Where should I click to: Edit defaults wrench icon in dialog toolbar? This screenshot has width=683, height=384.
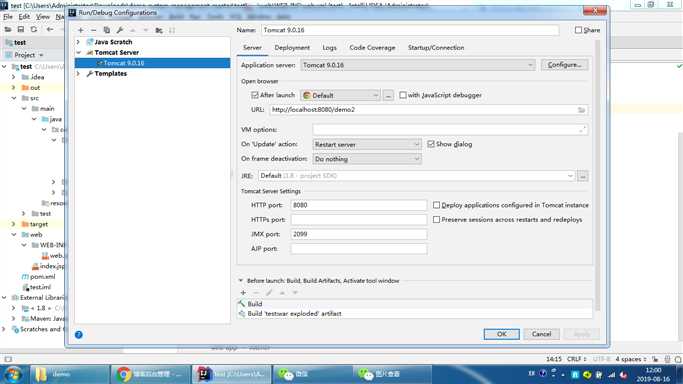120,30
